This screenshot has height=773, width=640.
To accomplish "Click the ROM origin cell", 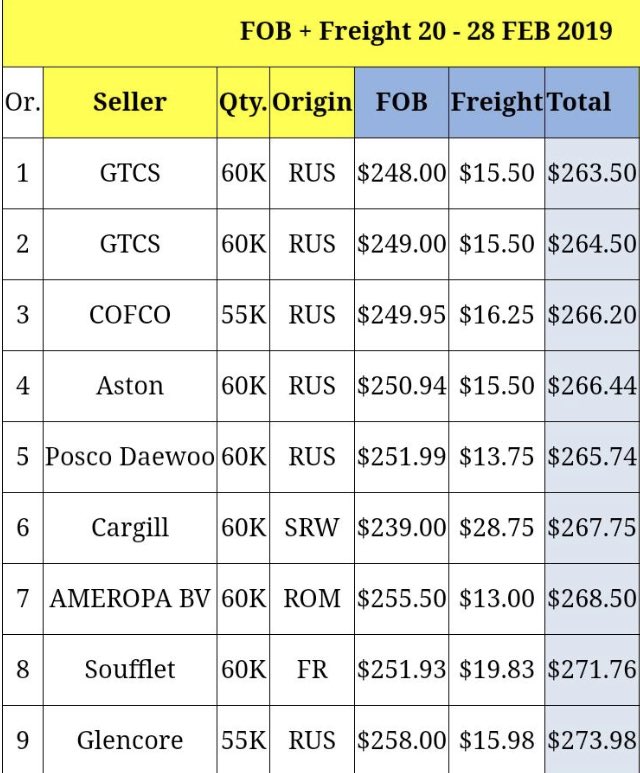I will 312,599.
